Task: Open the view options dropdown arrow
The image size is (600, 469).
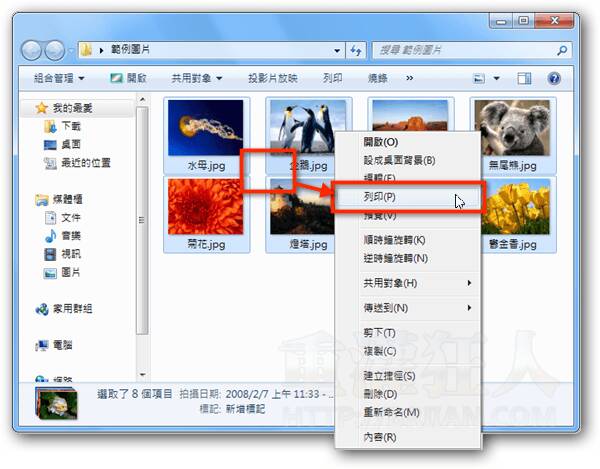Action: (x=496, y=78)
